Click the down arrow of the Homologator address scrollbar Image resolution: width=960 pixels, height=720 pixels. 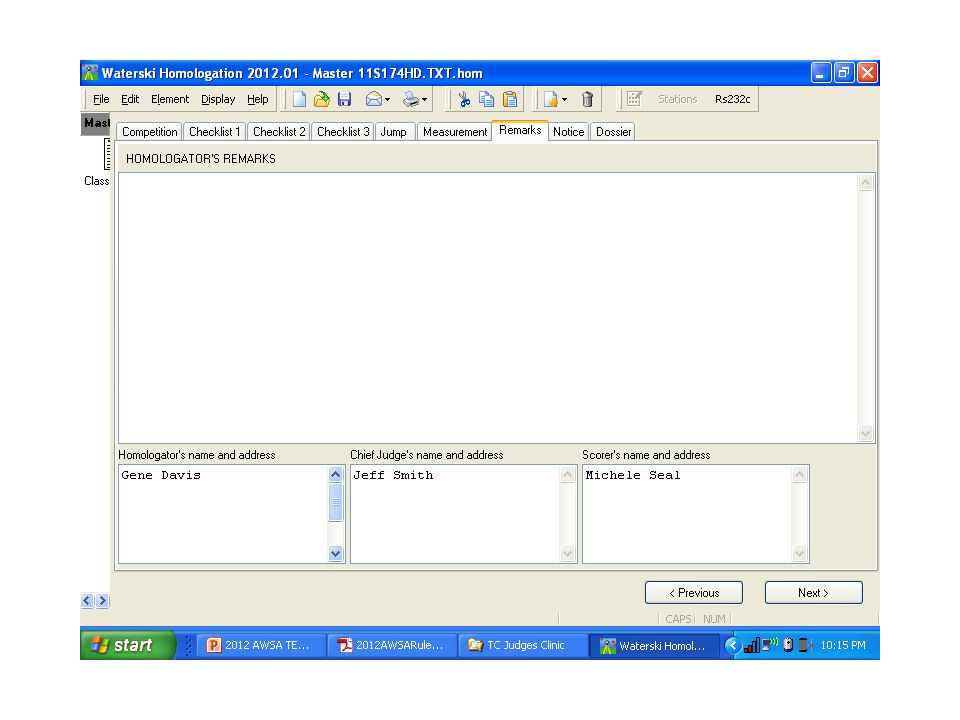coord(336,553)
